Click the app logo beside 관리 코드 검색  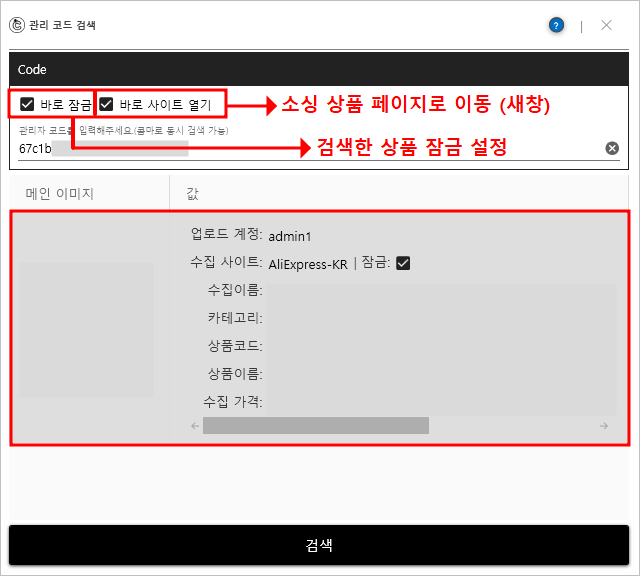17,25
